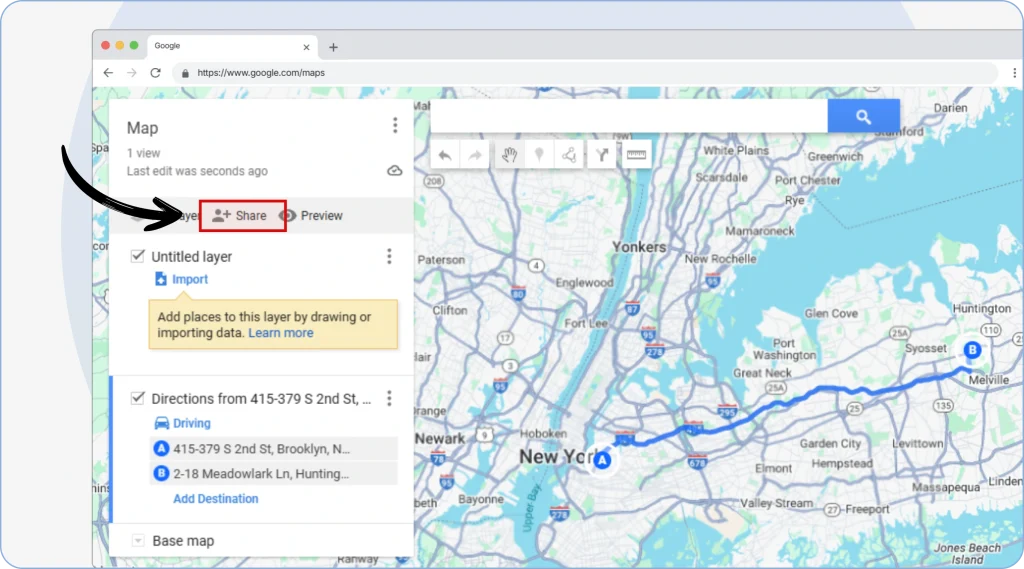Select the add directions tool

click(601, 155)
